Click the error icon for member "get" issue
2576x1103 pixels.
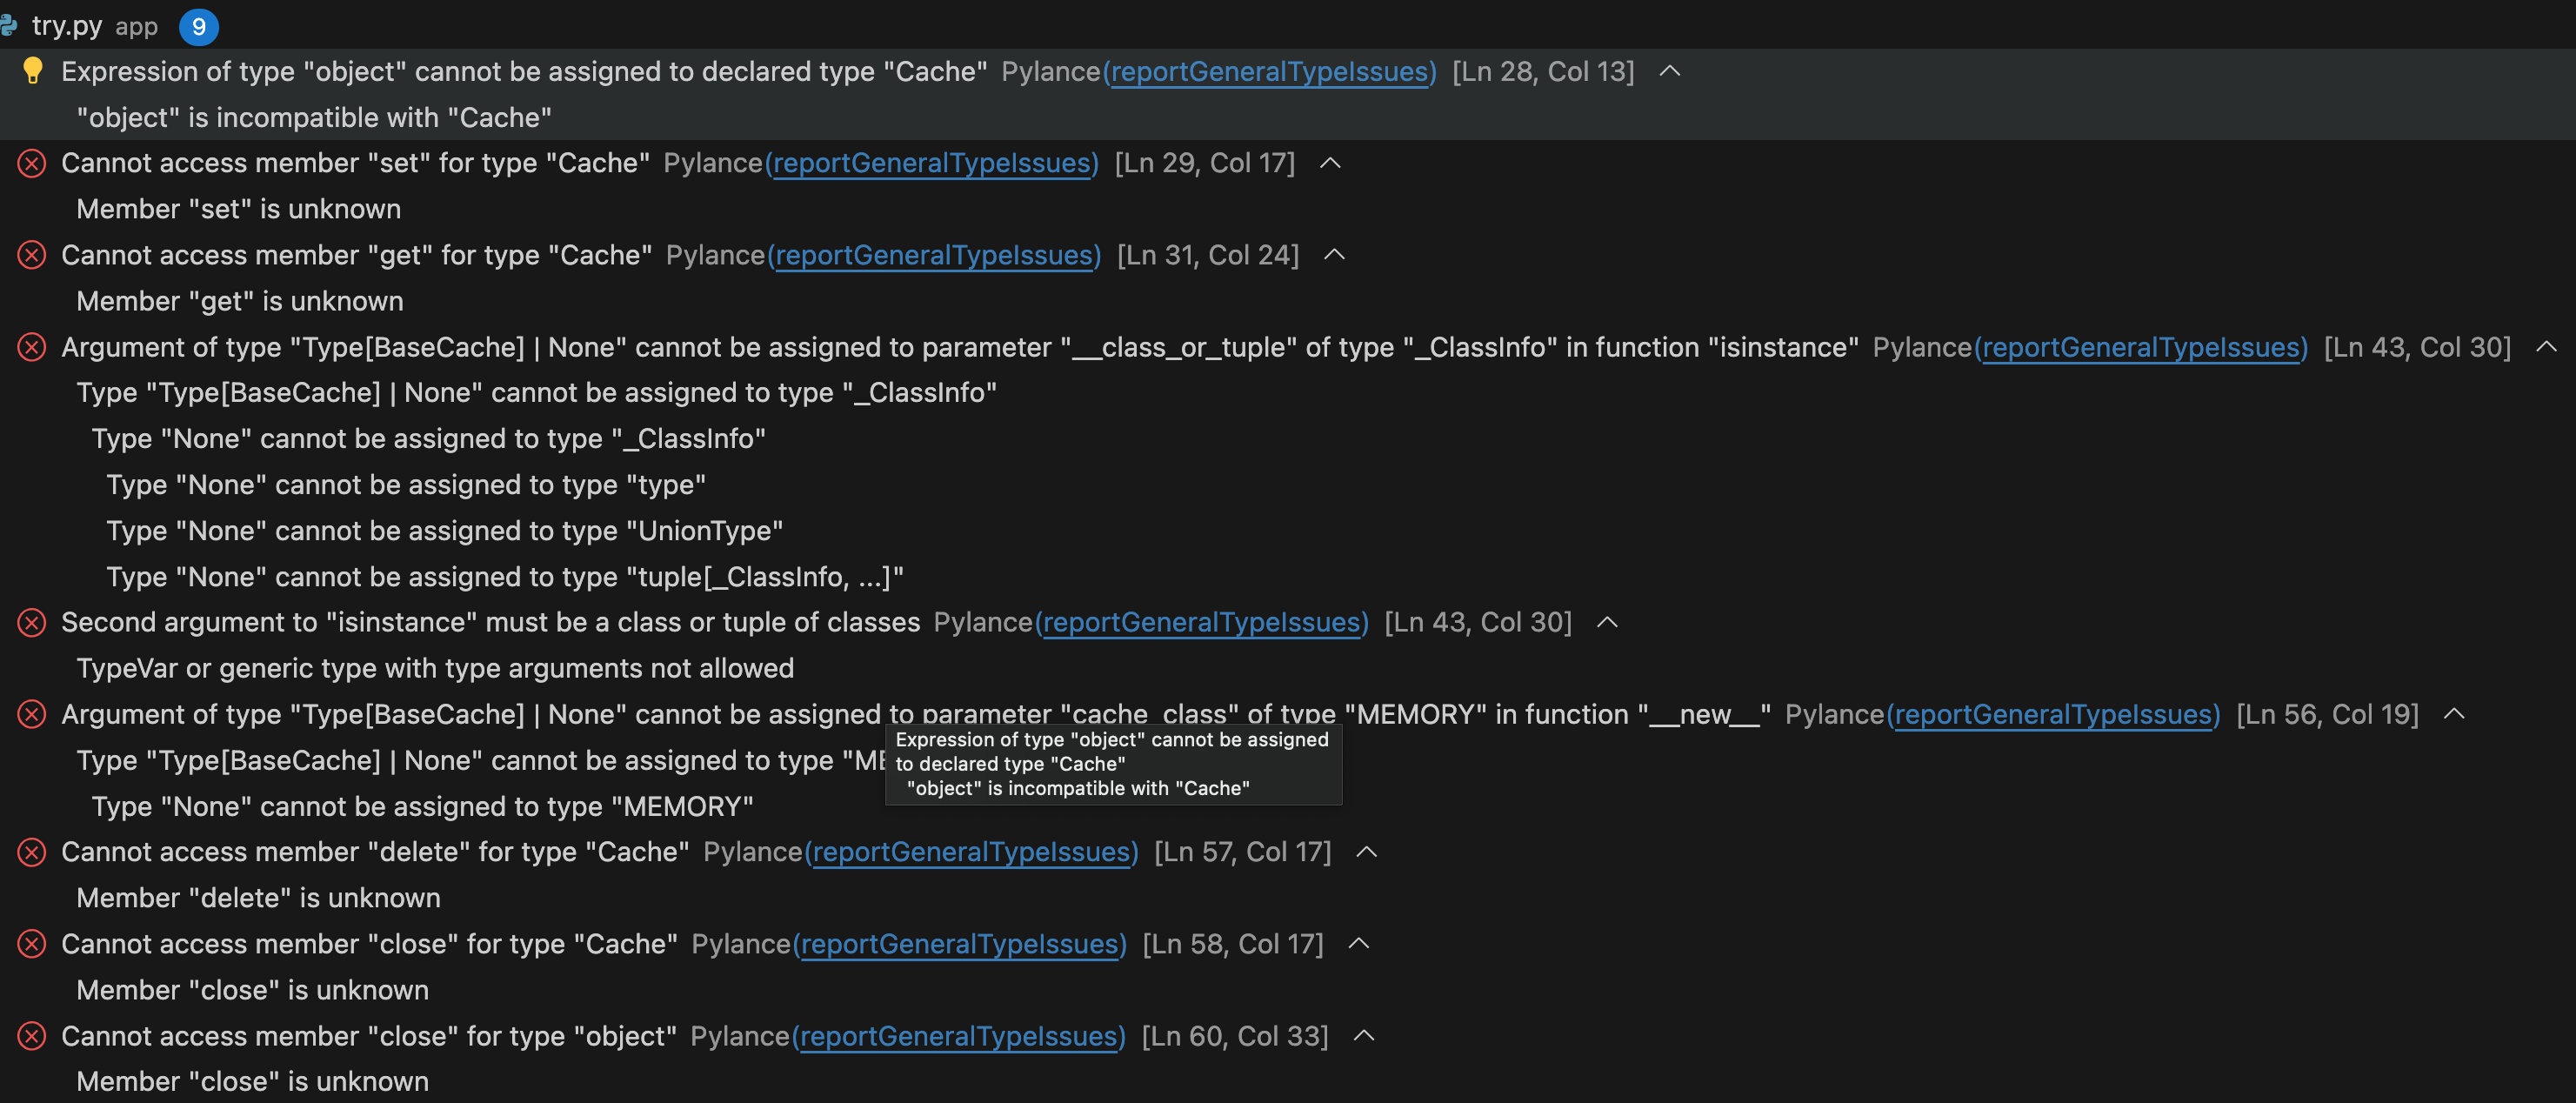coord(31,255)
